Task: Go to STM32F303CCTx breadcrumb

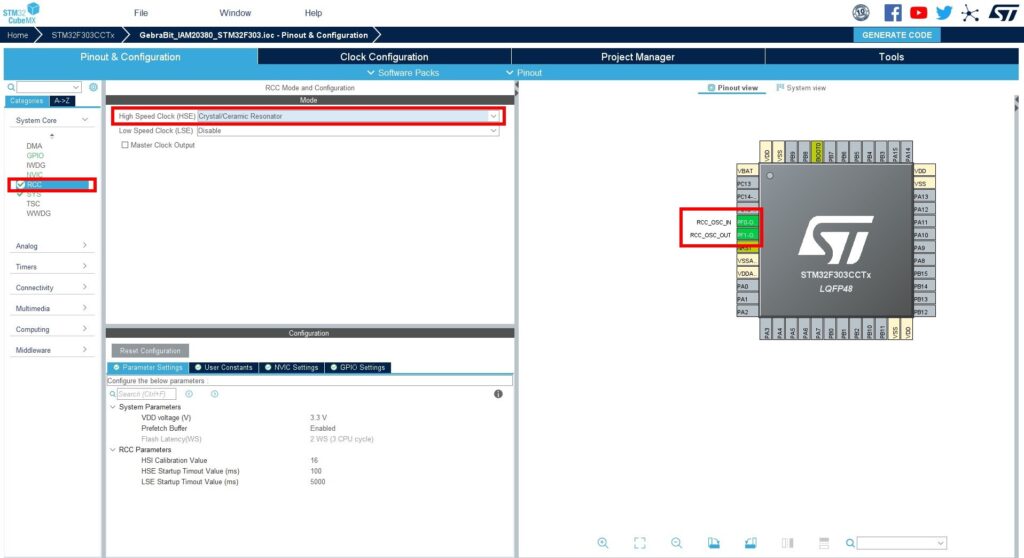Action: point(83,35)
